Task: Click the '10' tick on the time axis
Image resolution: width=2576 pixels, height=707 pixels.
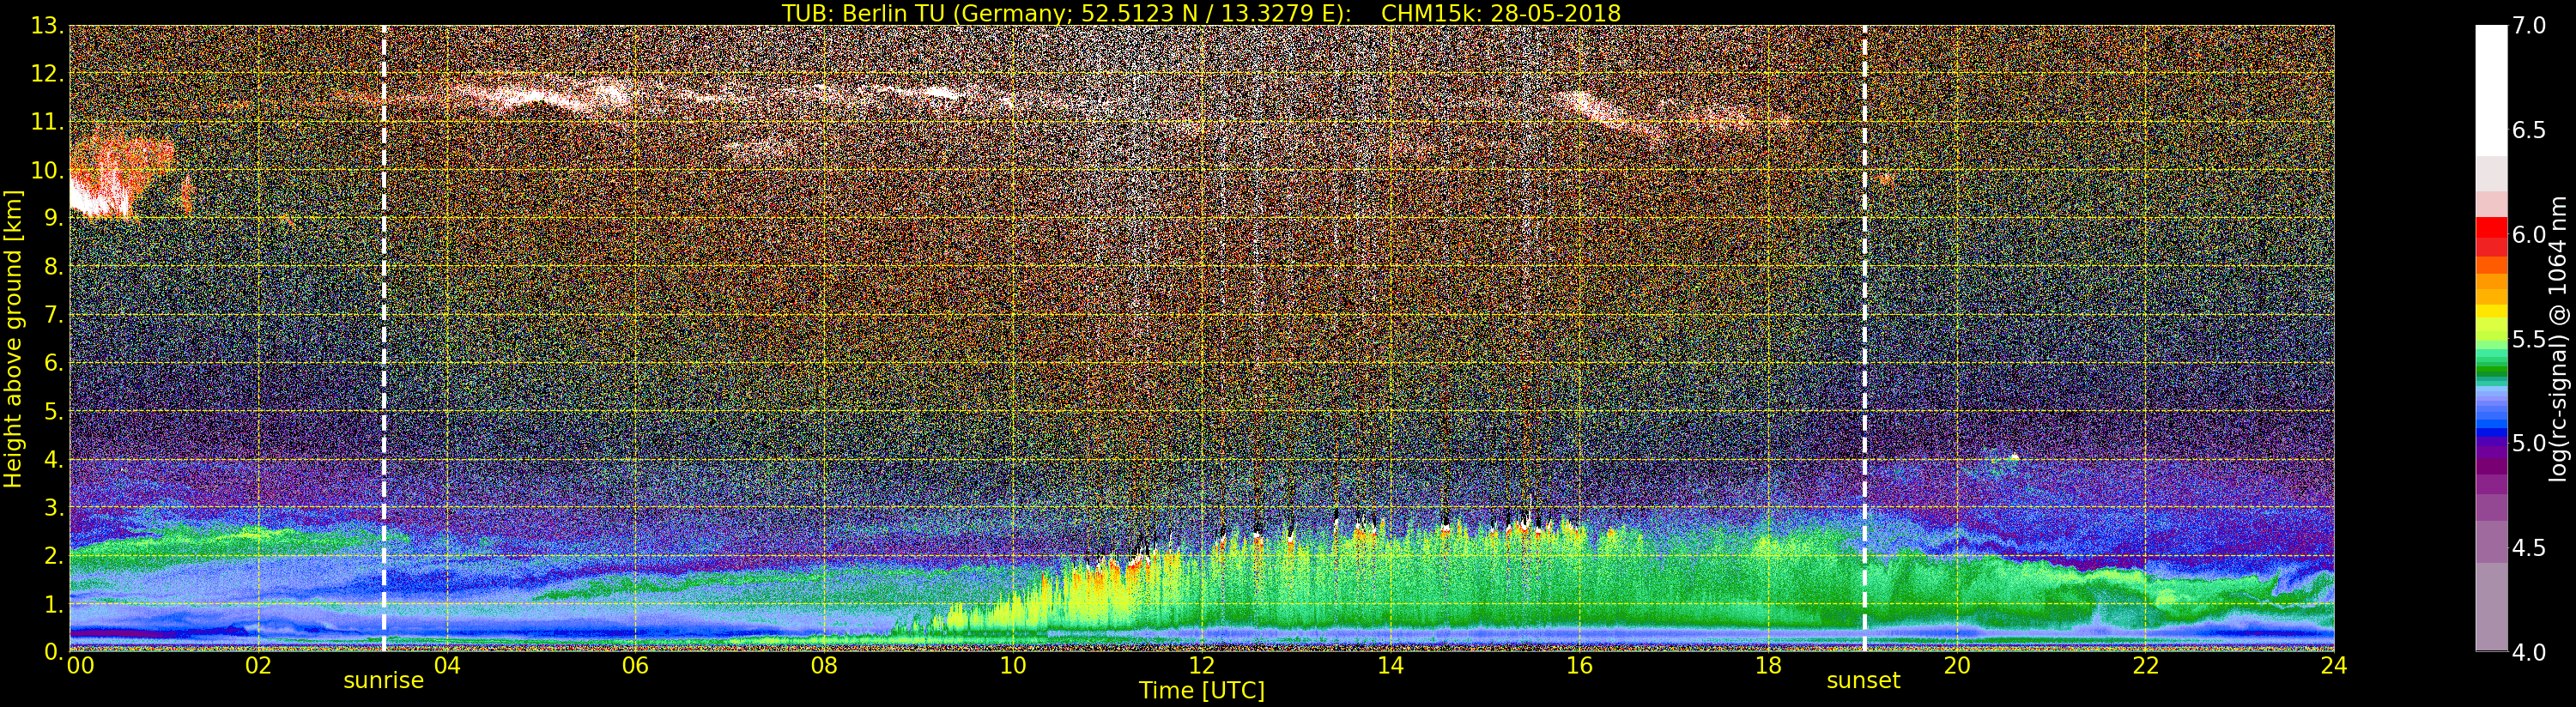Action: click(x=1013, y=665)
